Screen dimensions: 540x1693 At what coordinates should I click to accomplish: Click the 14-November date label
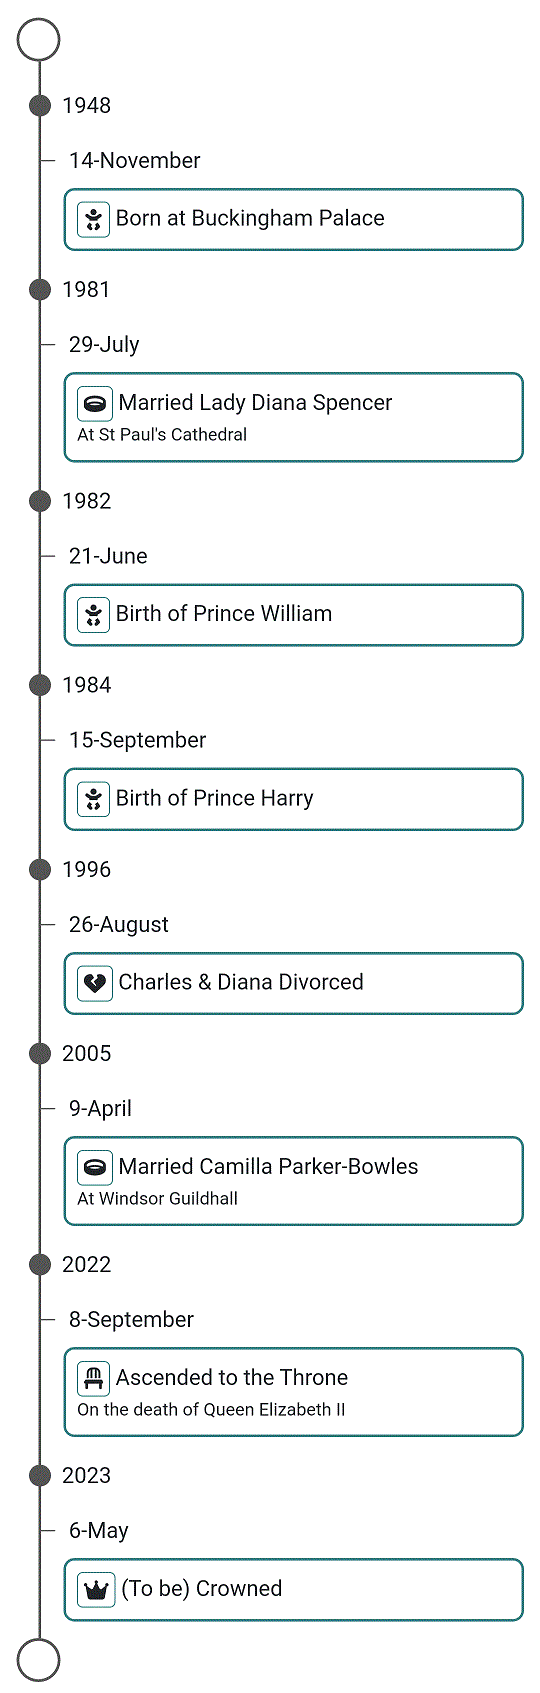pyautogui.click(x=134, y=161)
